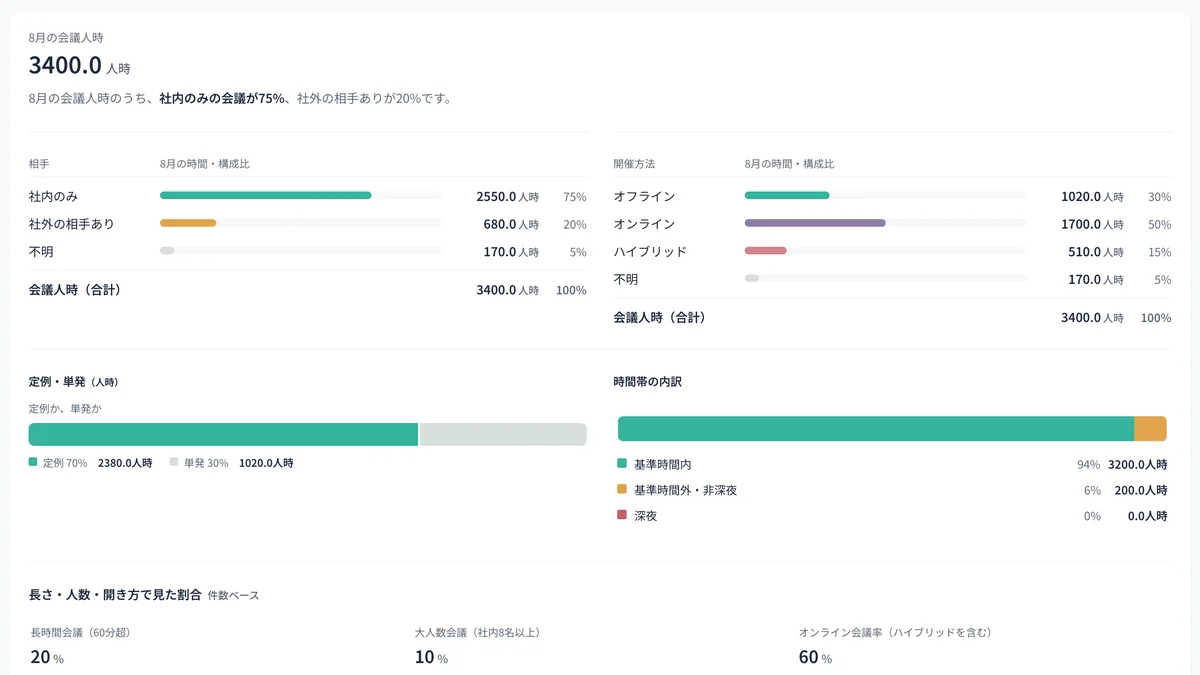Click the 200.0人時 value for 基準時間外
Image resolution: width=1200 pixels, height=675 pixels.
coord(1141,490)
